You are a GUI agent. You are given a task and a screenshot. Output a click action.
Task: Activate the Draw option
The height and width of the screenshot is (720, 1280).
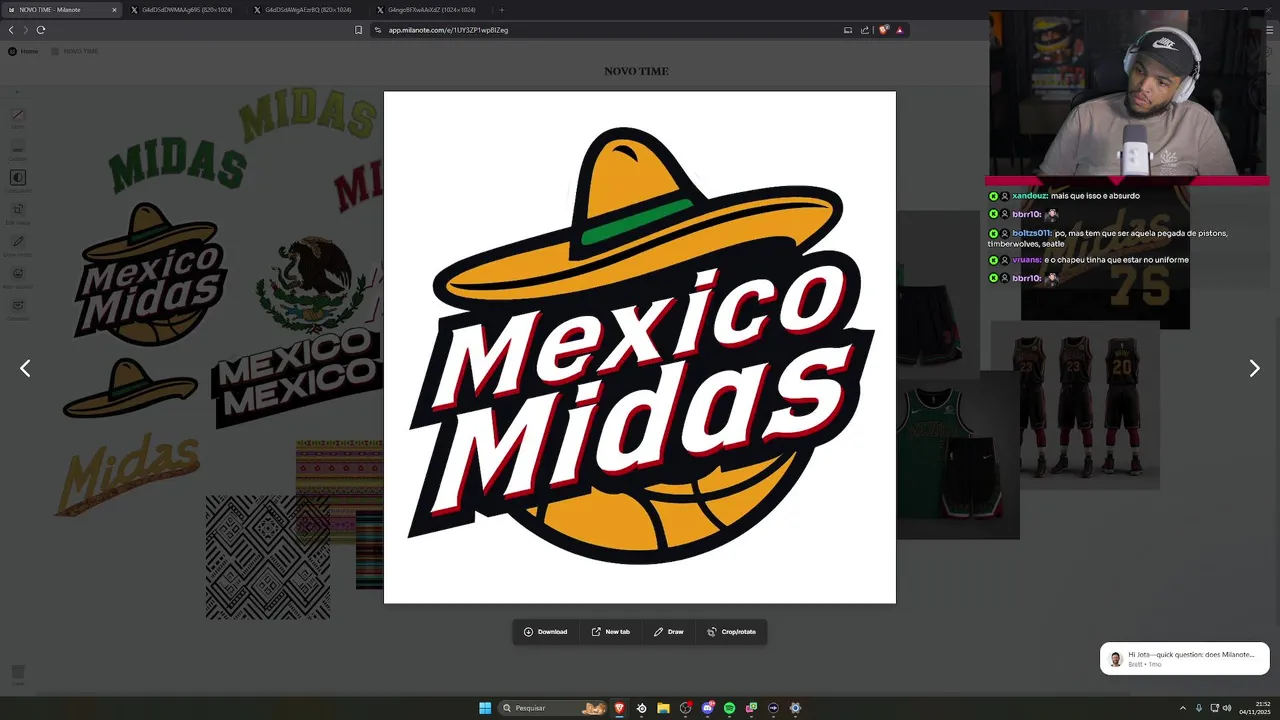click(669, 632)
